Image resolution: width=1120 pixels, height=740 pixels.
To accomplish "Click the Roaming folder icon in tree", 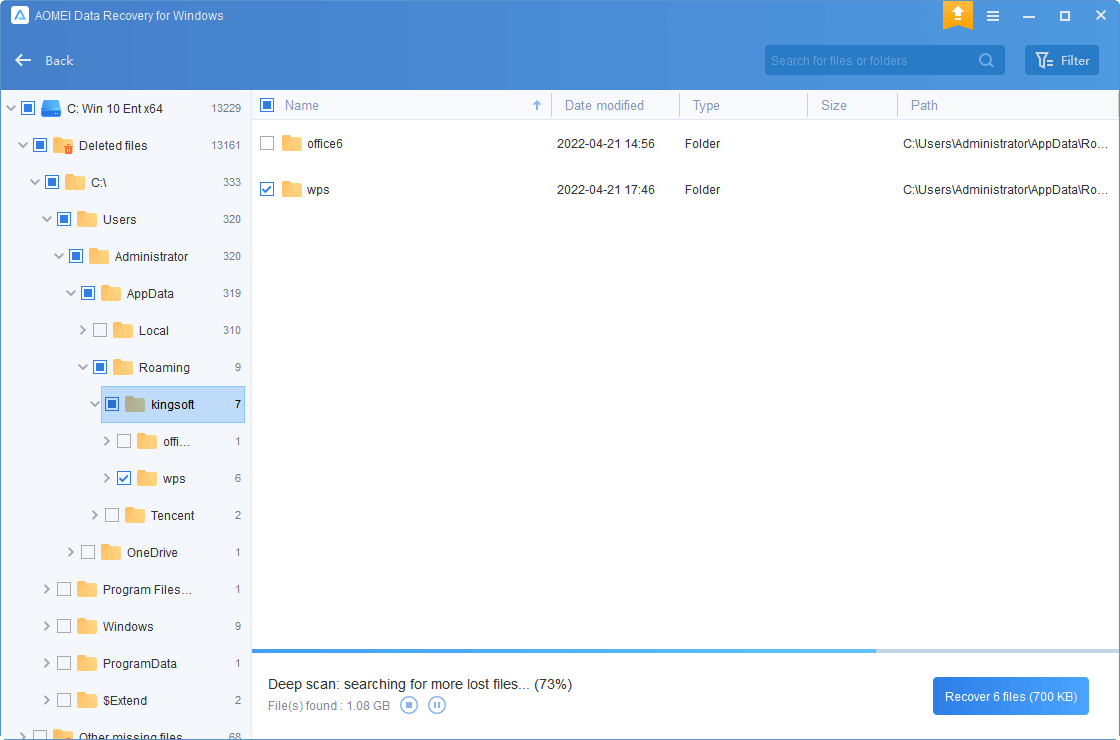I will coord(123,367).
